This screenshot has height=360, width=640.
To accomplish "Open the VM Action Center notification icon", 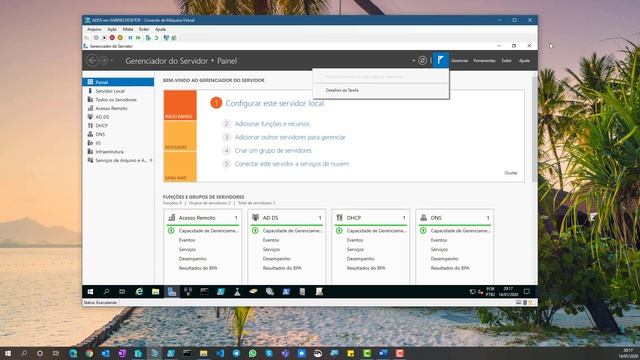I will click(527, 291).
